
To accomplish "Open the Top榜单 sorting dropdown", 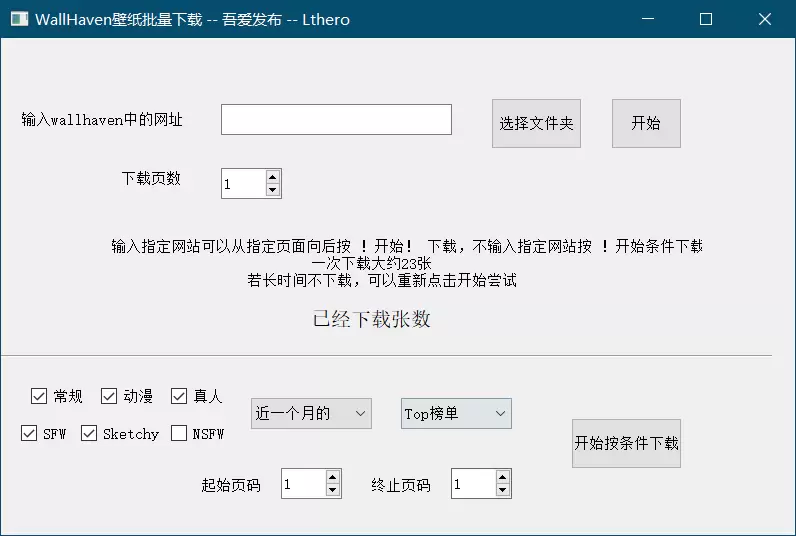I will 456,414.
